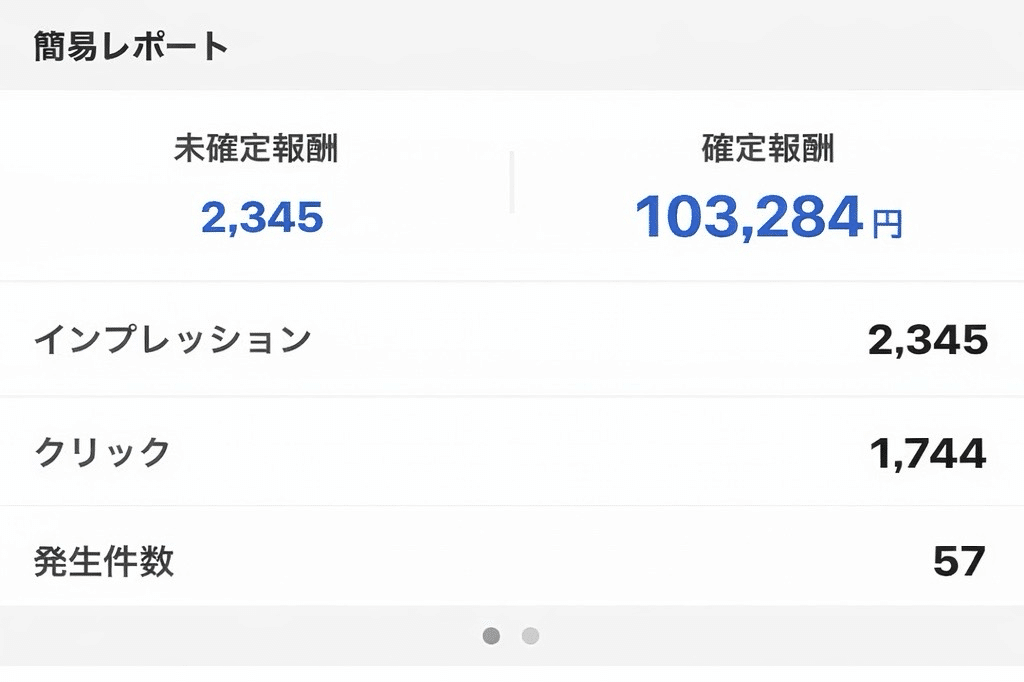Select the 発生件数 row
The height and width of the screenshot is (682, 1024).
512,562
